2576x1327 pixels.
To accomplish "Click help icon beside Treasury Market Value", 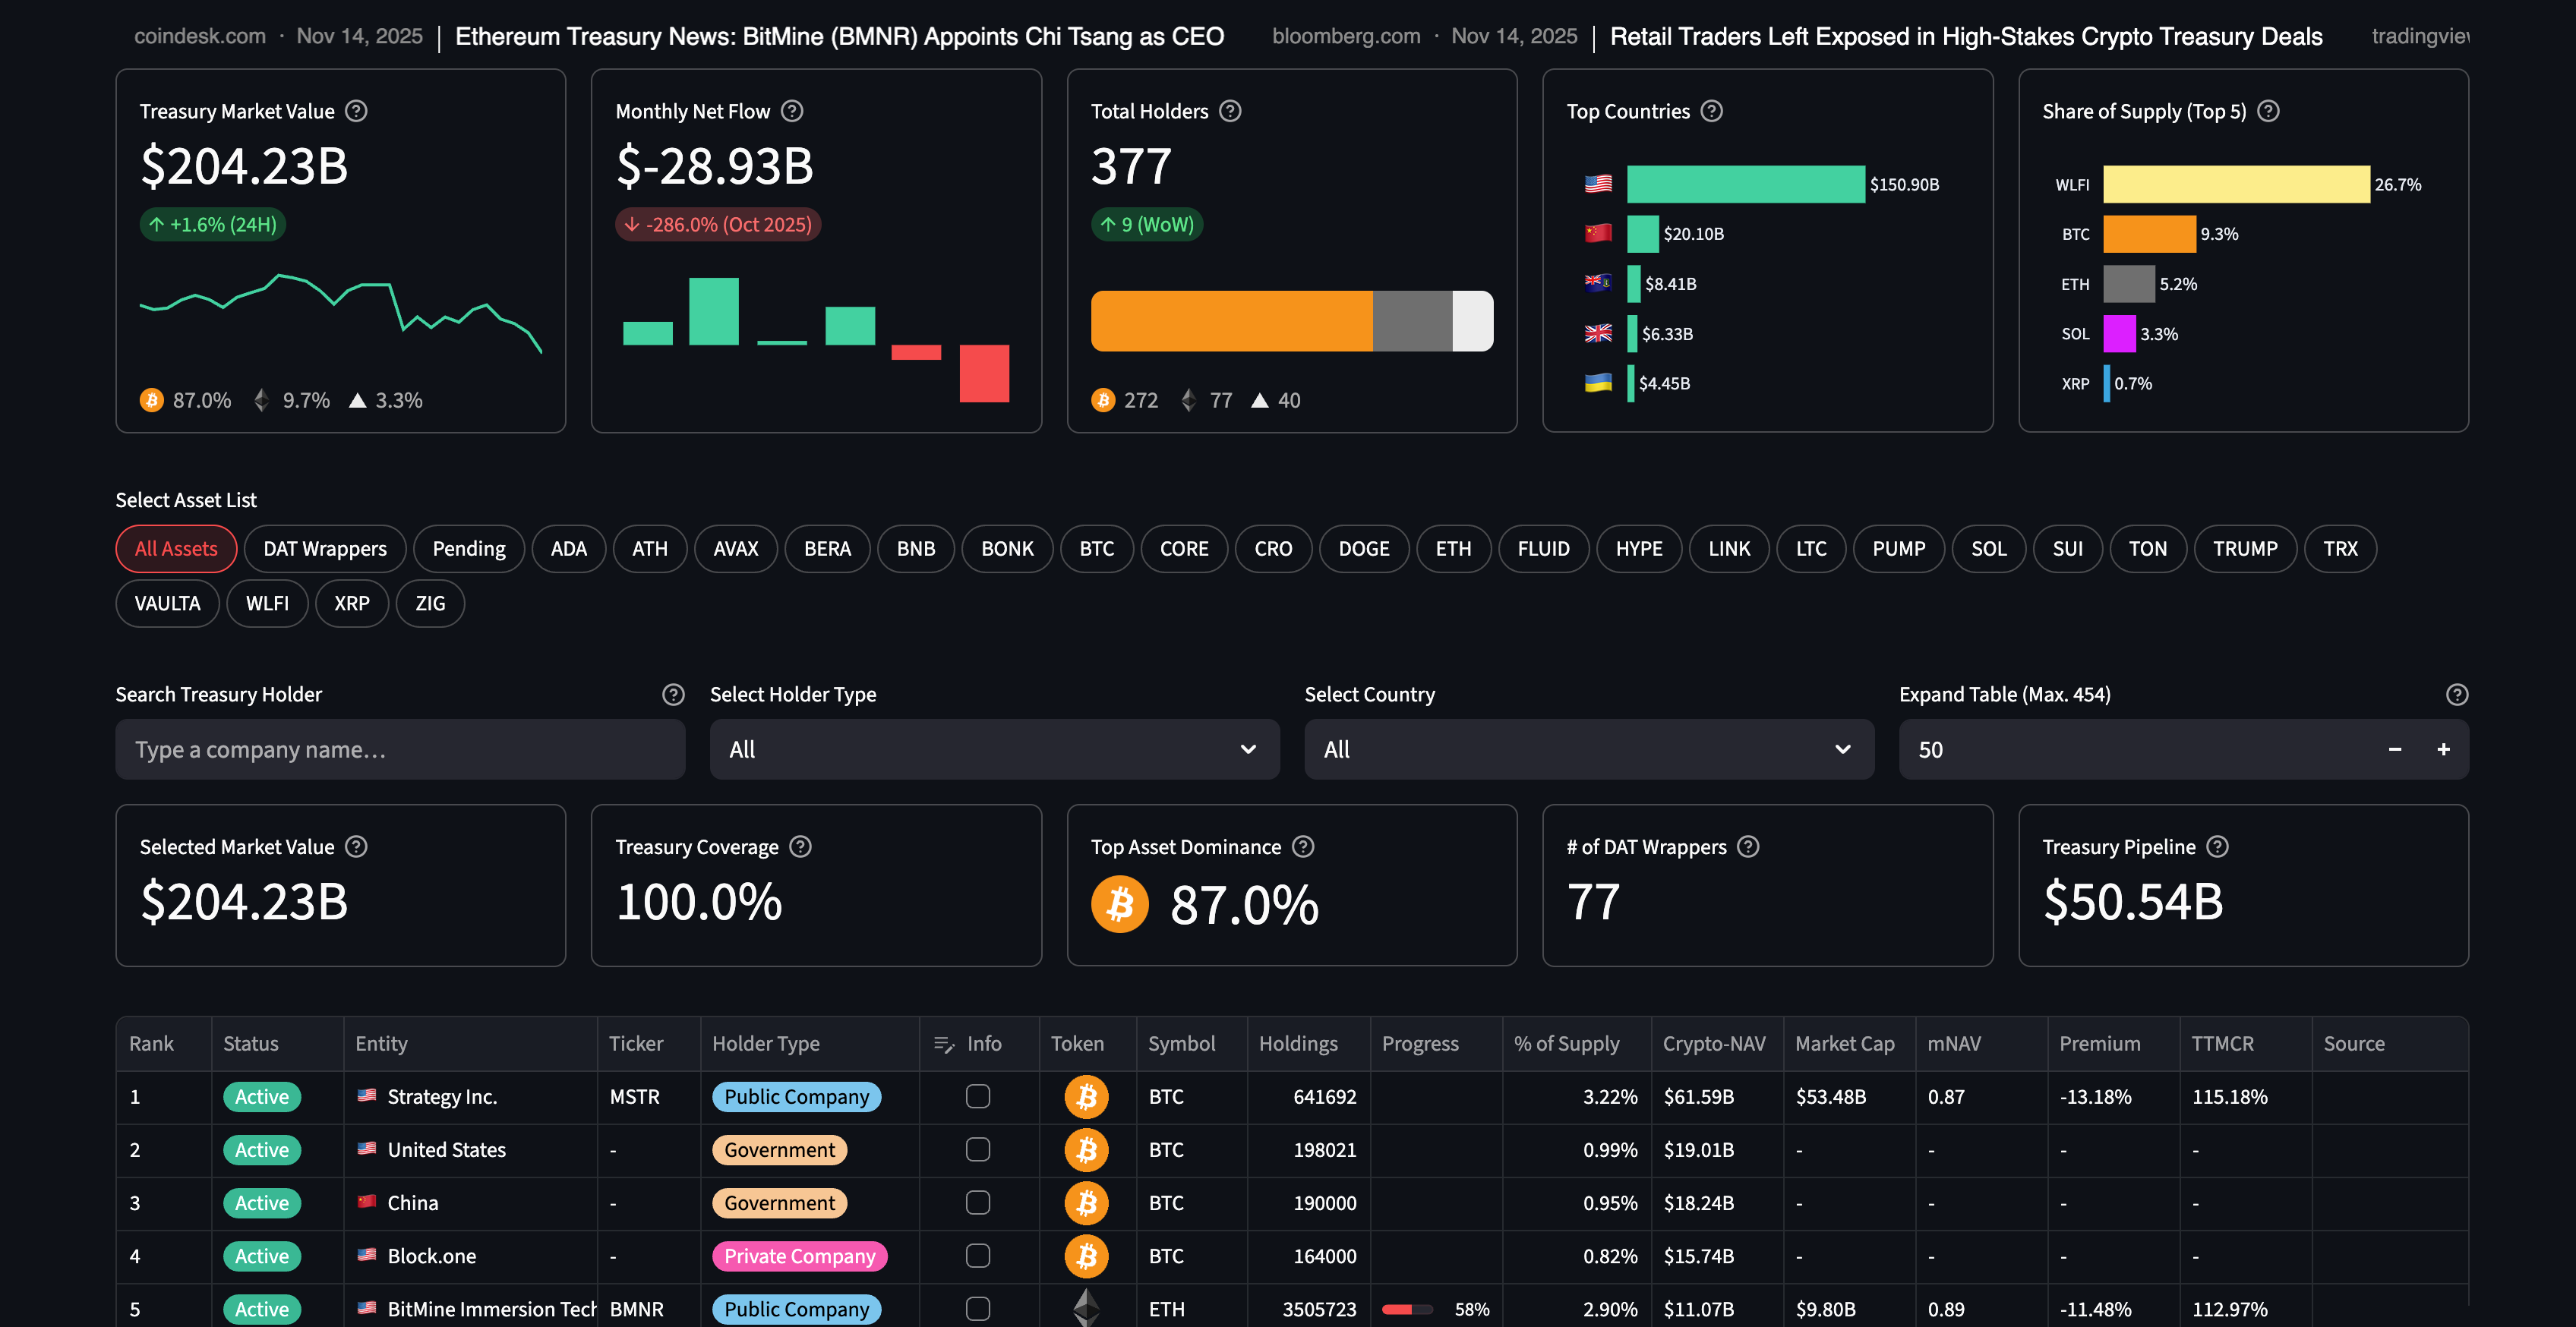I will tap(356, 111).
